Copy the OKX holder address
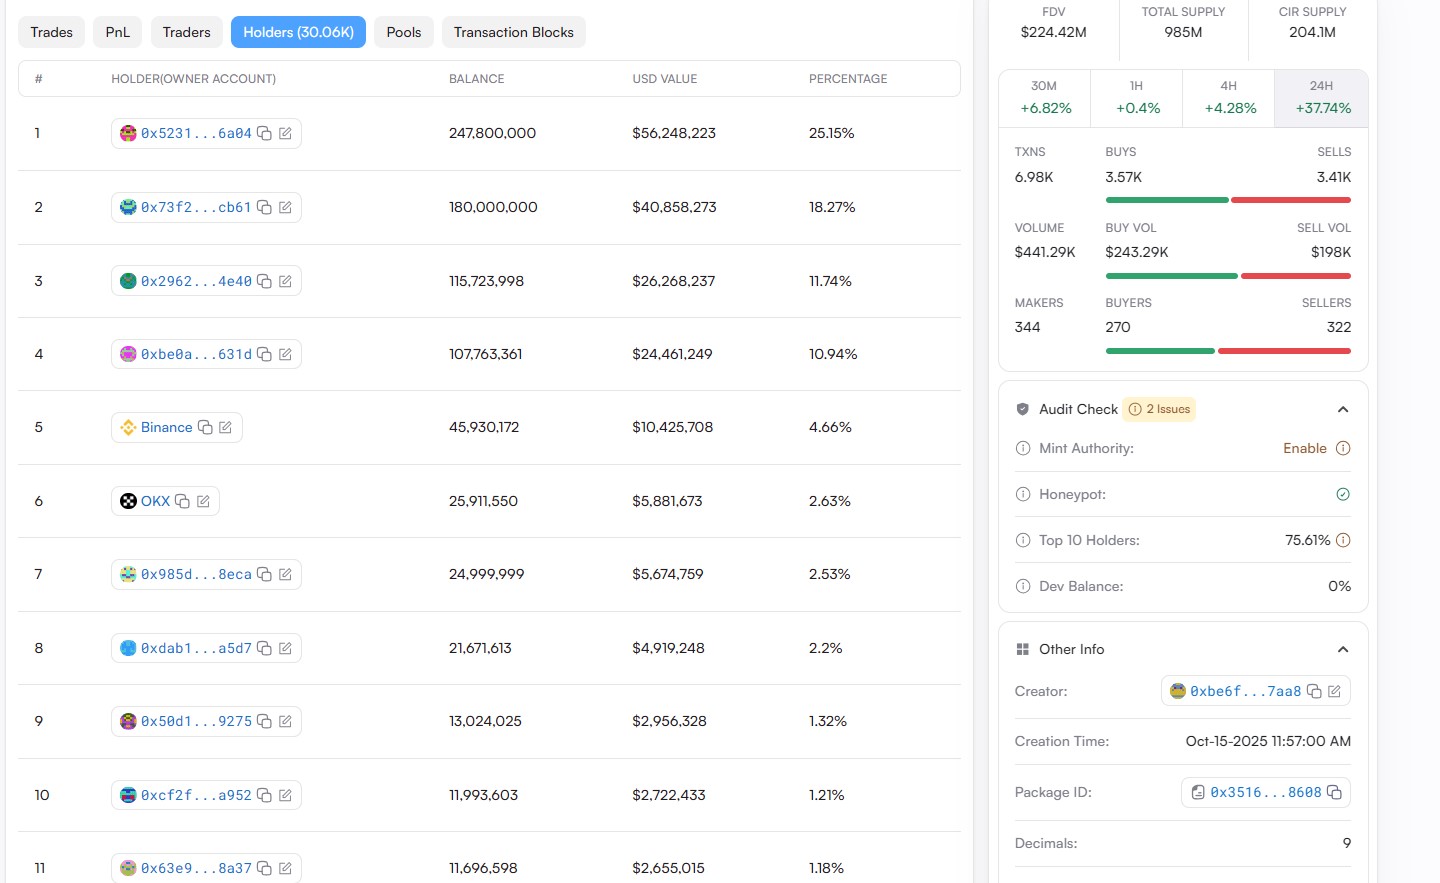The width and height of the screenshot is (1440, 883). point(182,501)
